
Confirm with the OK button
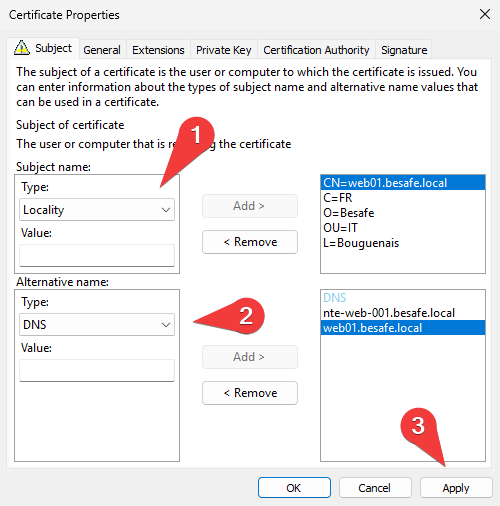pyautogui.click(x=294, y=488)
